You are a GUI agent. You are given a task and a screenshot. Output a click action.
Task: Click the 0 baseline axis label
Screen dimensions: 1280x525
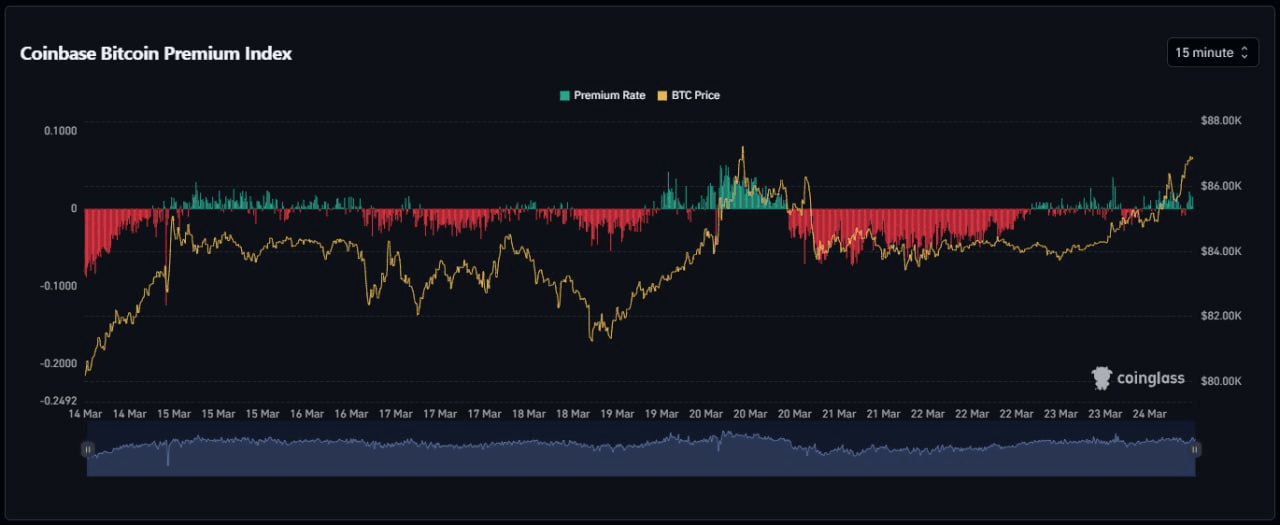[x=74, y=209]
